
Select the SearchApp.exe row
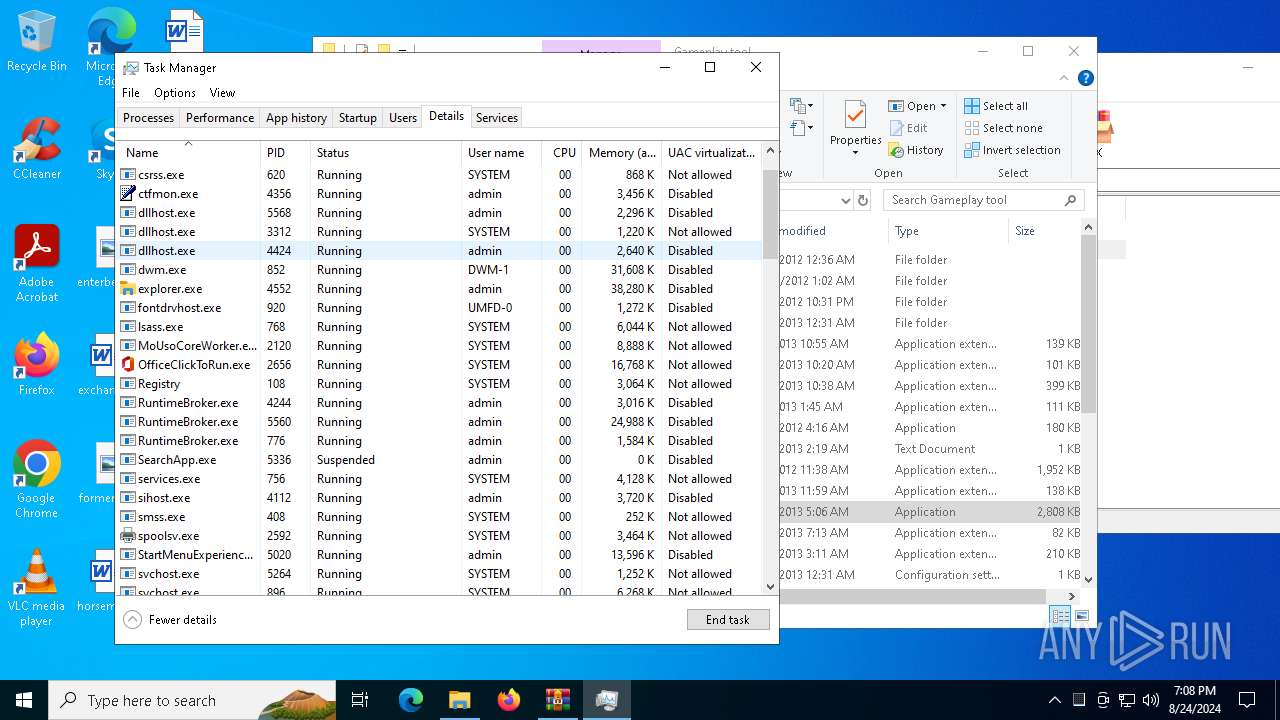[439, 460]
